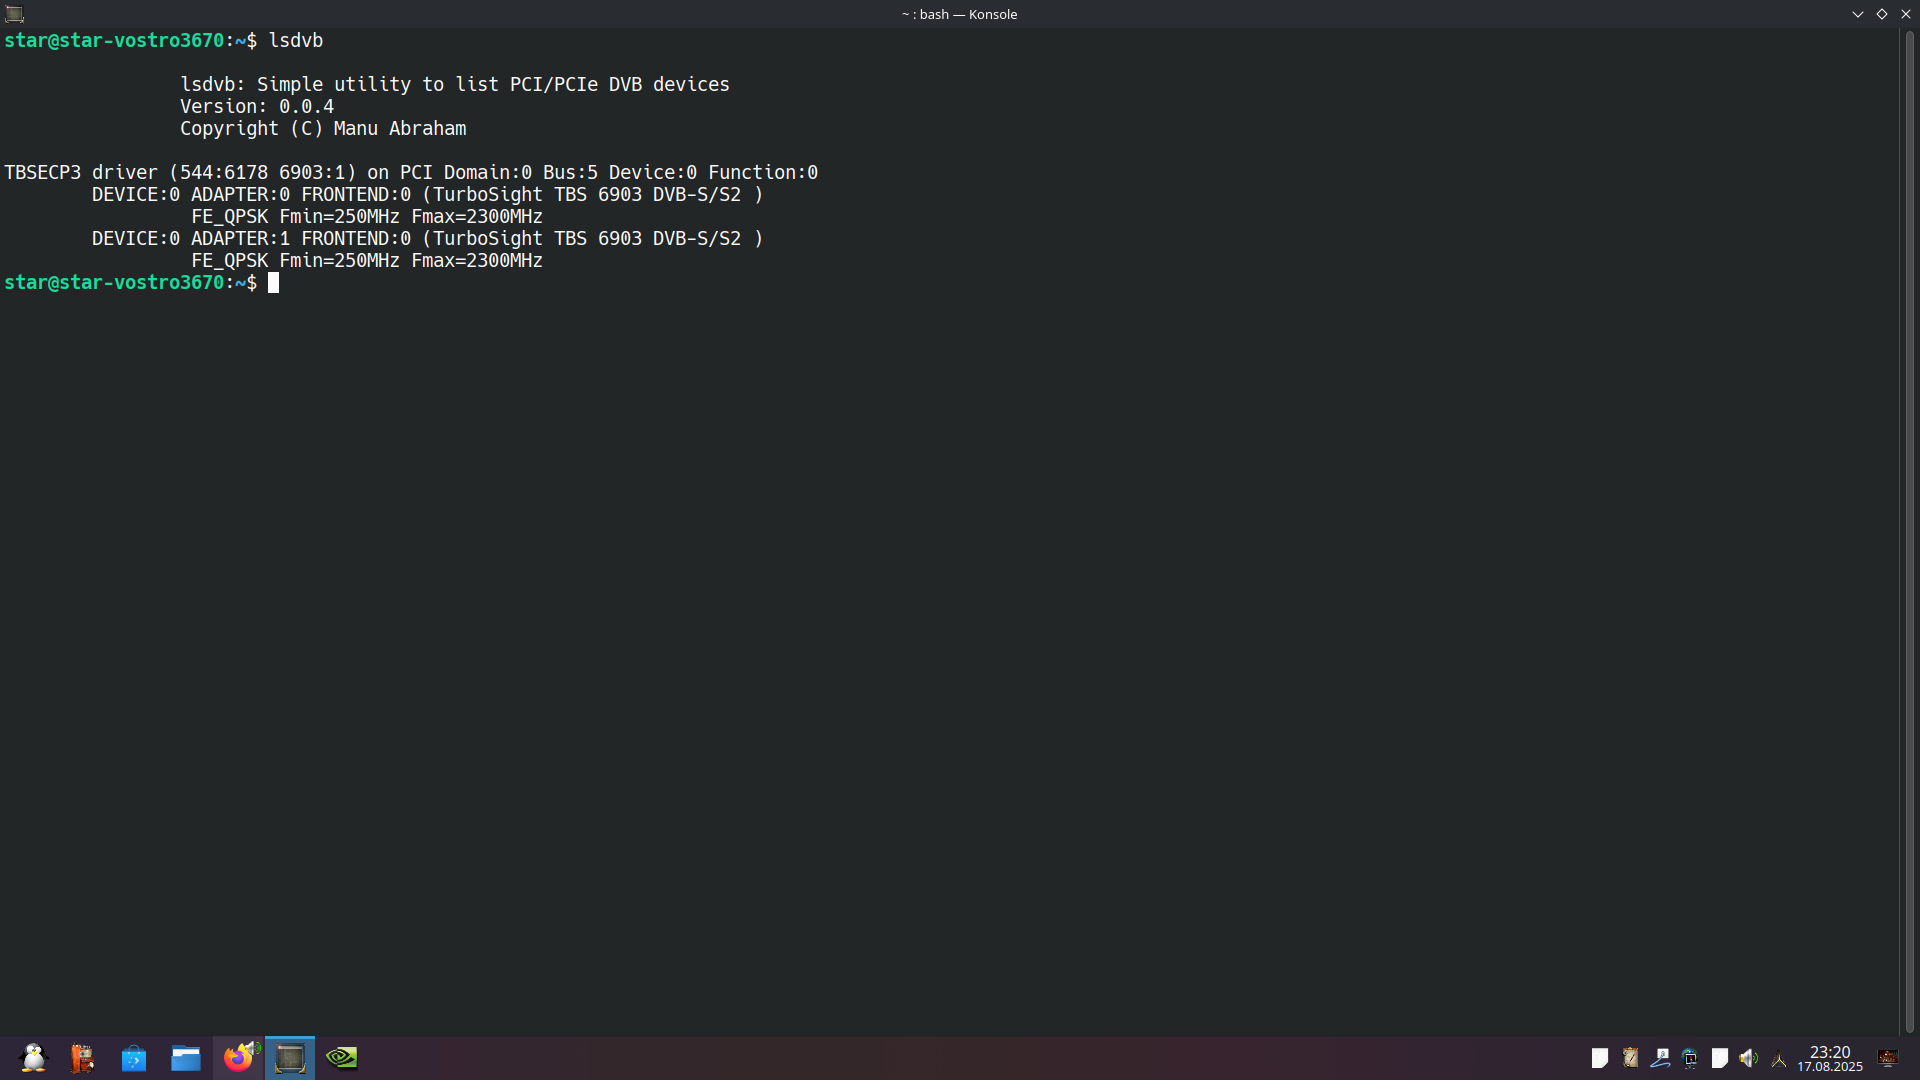Click the Konsole vertical scrollbar
The height and width of the screenshot is (1080, 1920).
pos(1909,532)
